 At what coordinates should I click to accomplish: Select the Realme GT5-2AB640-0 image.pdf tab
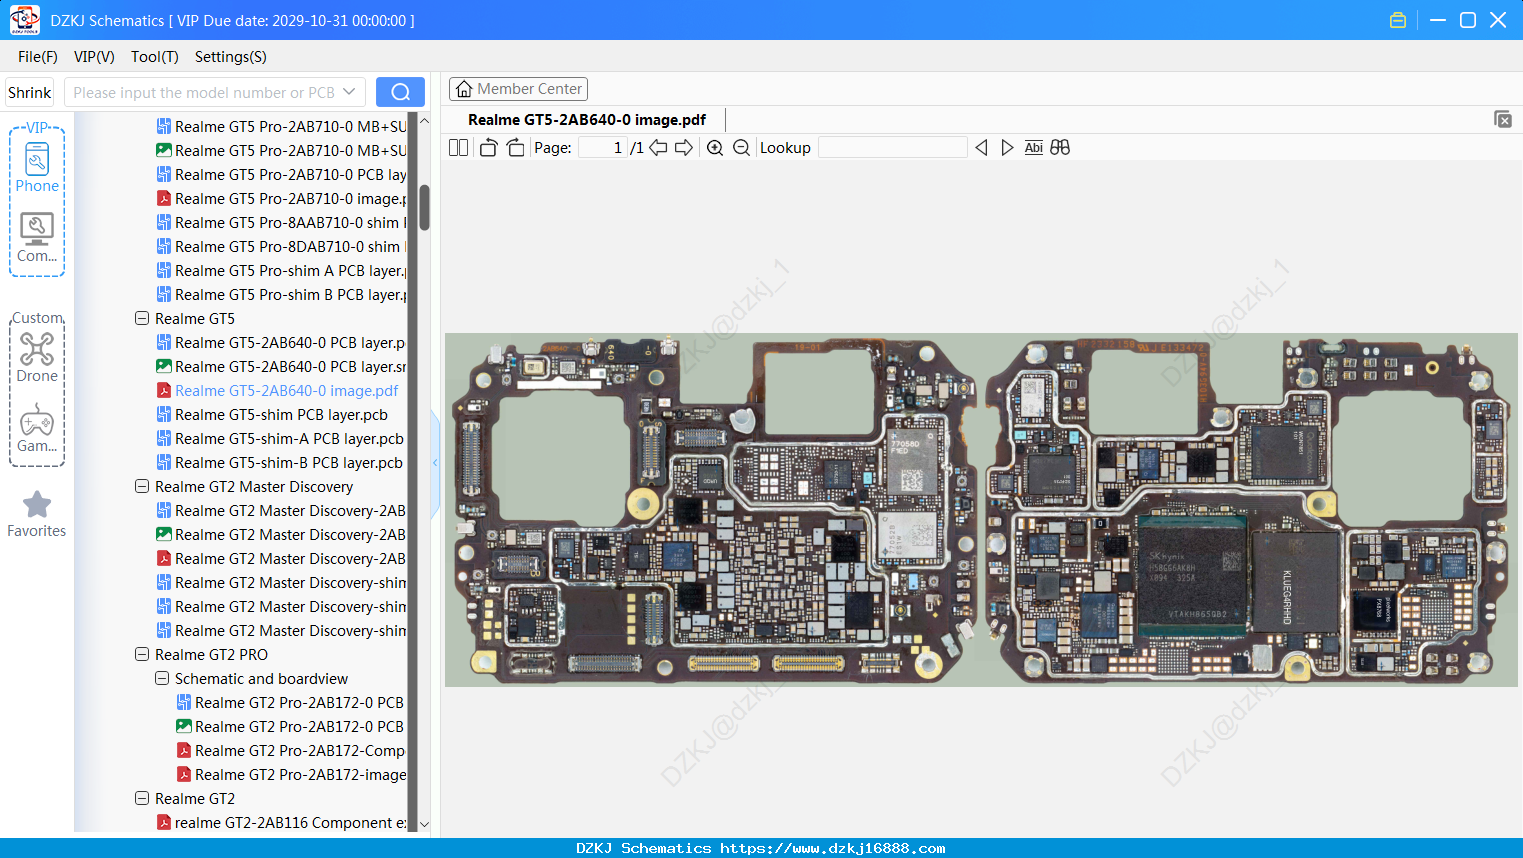[587, 120]
